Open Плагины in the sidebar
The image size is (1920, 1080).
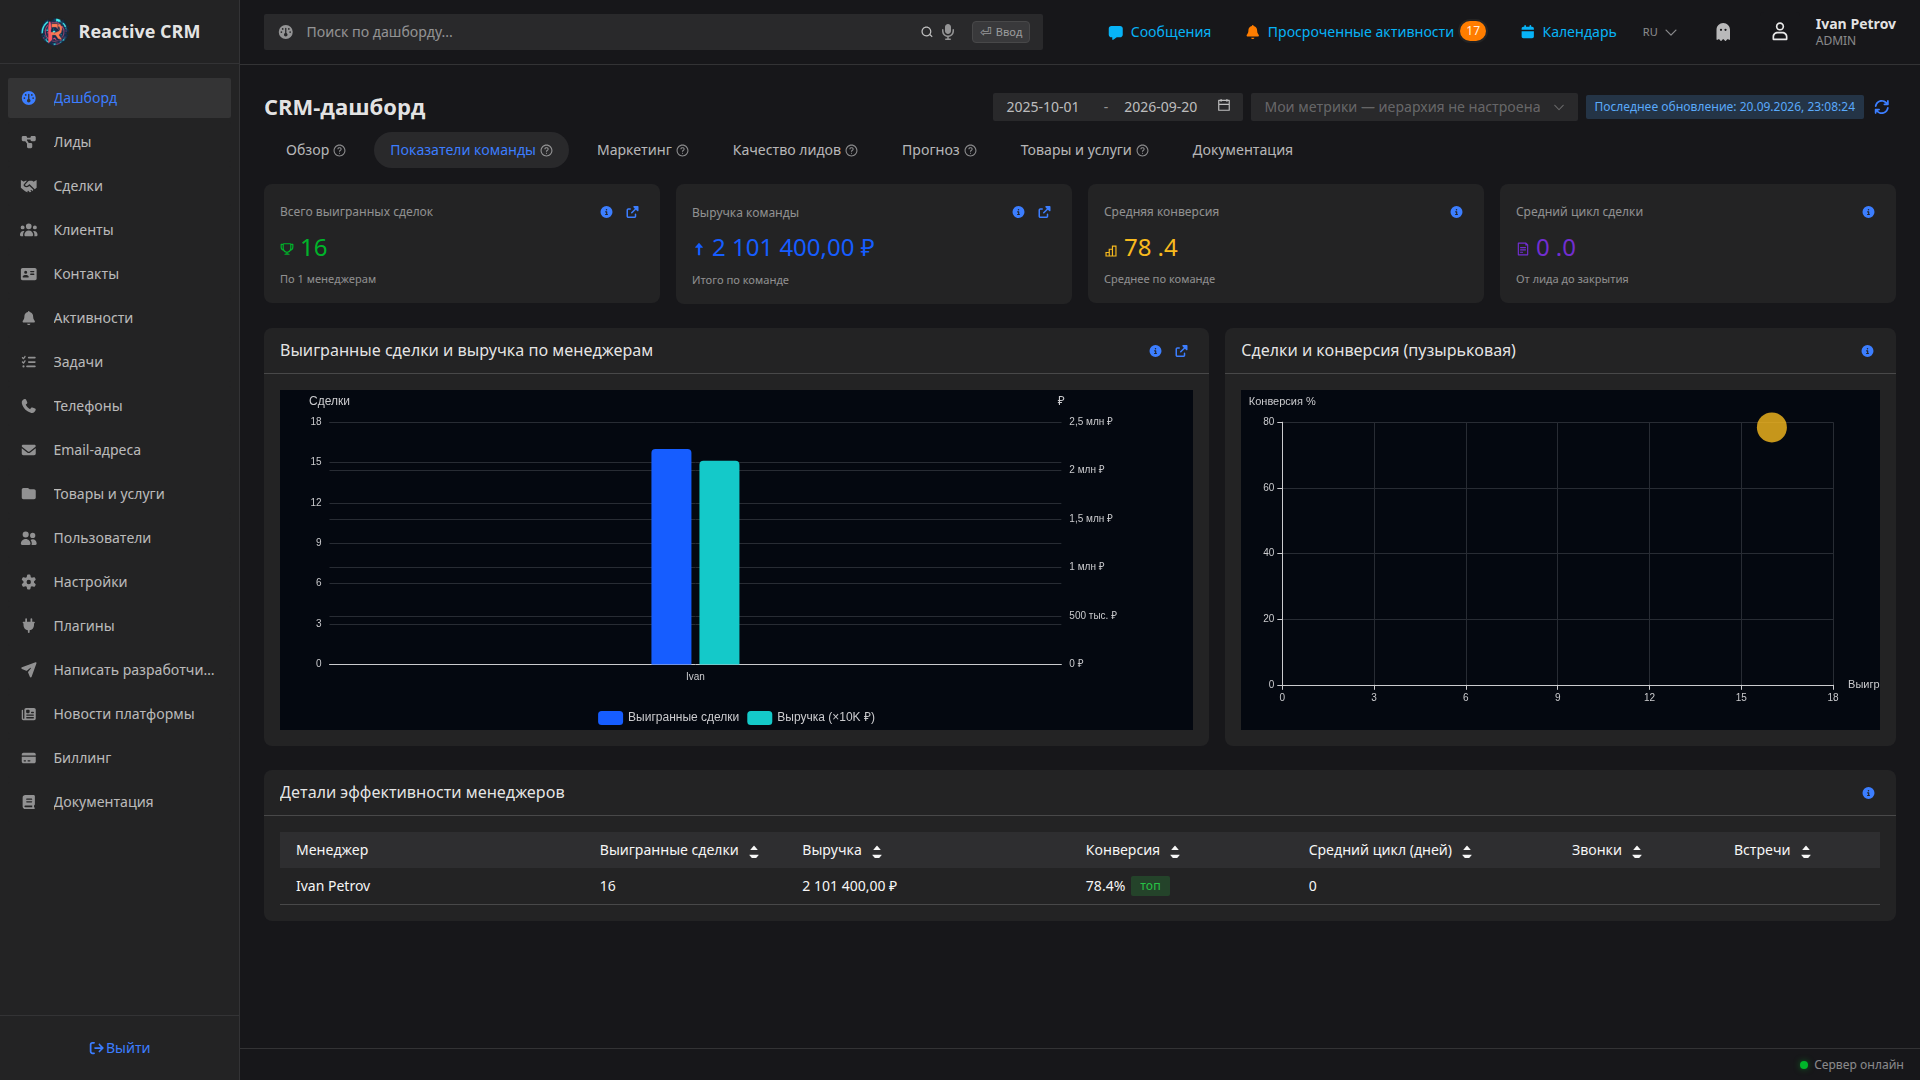coord(119,626)
